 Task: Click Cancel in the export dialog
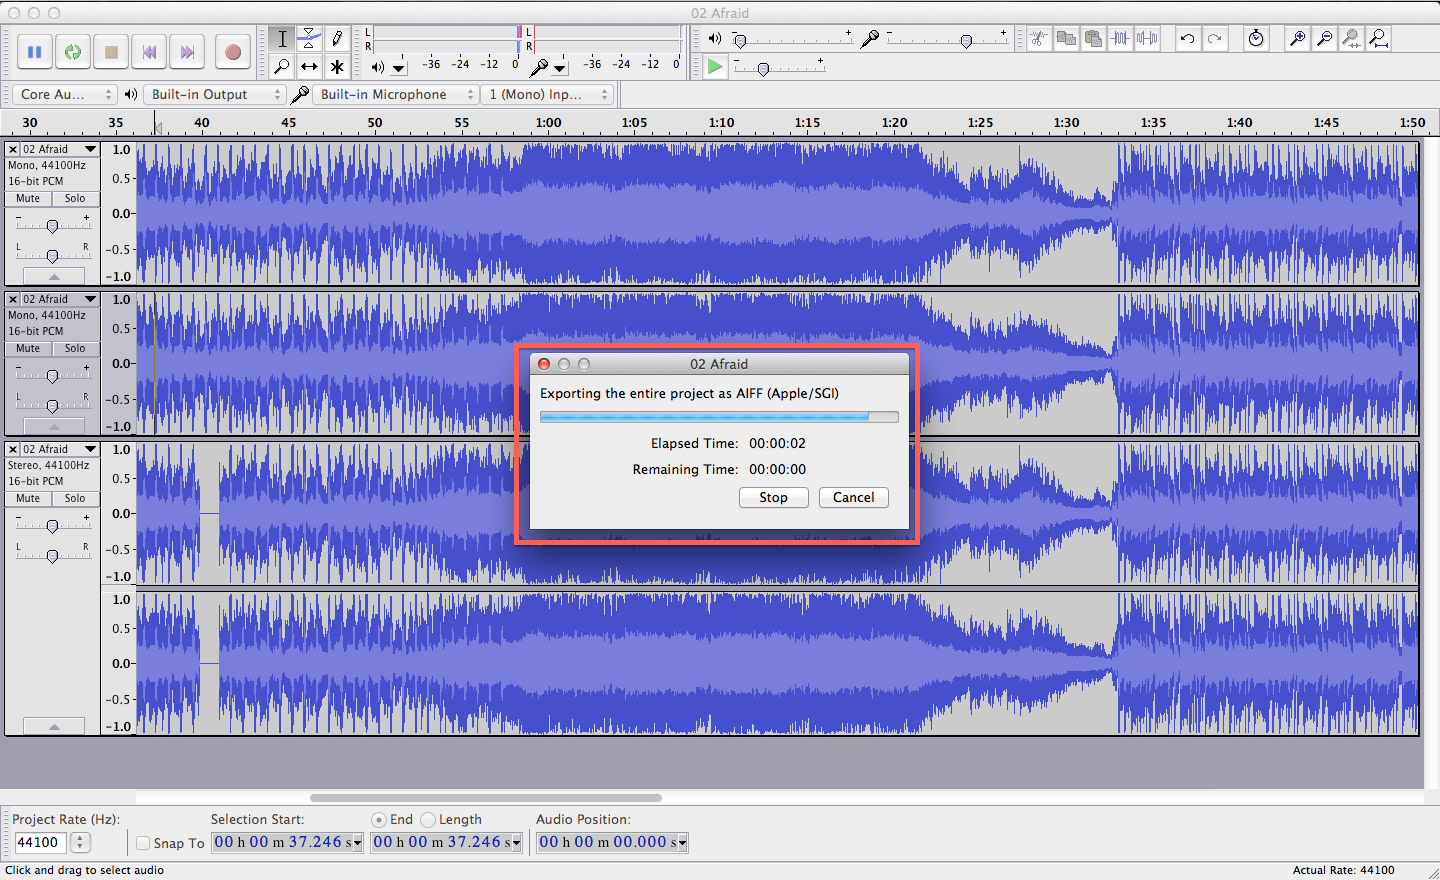point(853,497)
